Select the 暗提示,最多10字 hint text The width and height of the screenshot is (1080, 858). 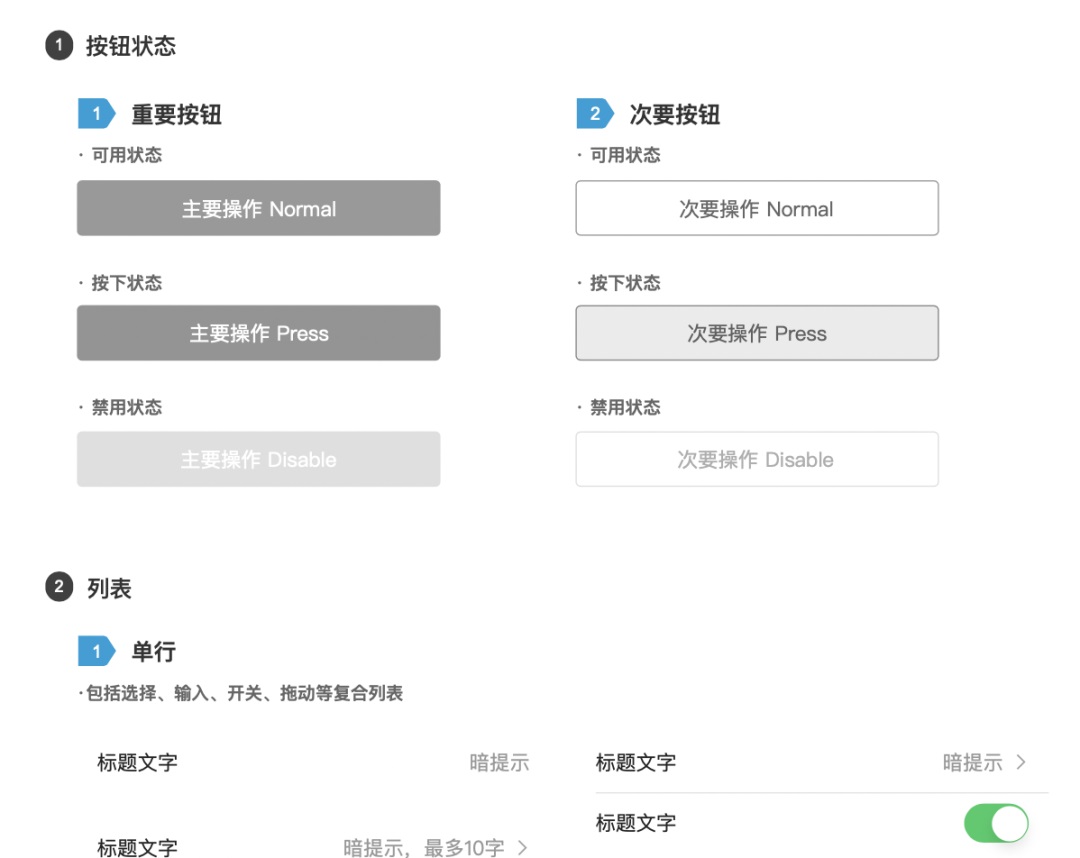point(424,848)
